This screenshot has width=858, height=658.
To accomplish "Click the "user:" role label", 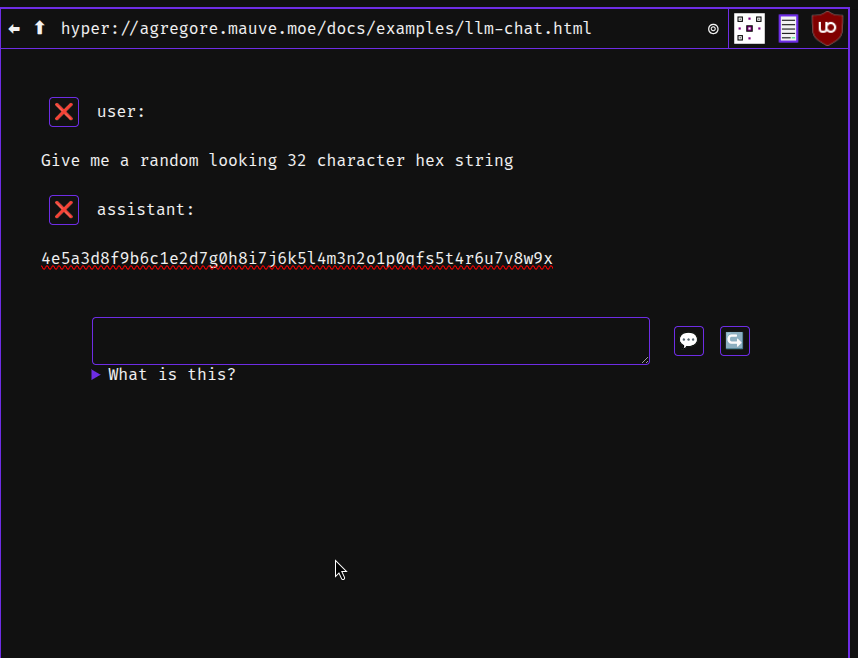I will [121, 112].
